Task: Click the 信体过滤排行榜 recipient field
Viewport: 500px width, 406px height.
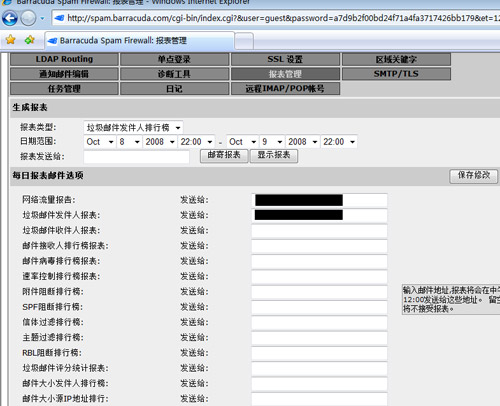Action: pyautogui.click(x=319, y=323)
